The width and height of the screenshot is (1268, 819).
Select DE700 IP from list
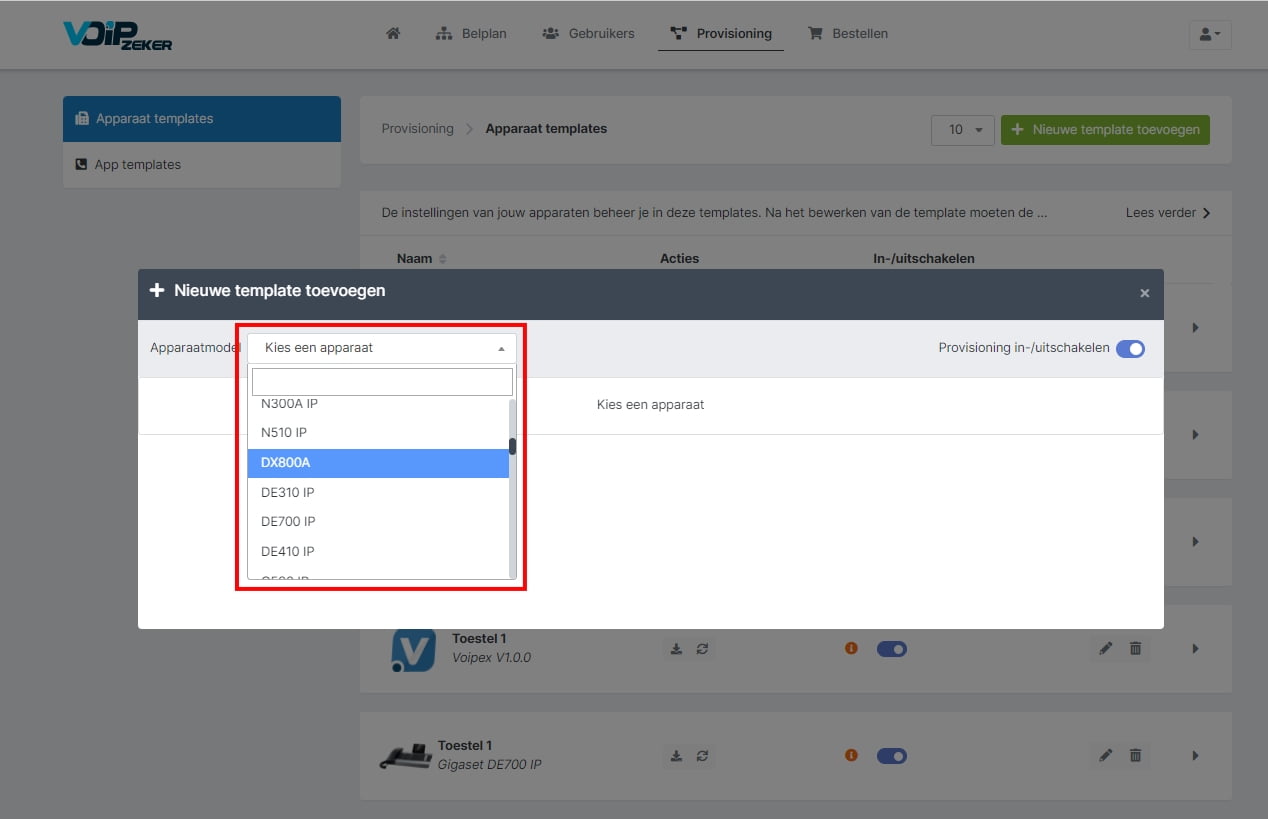(378, 522)
